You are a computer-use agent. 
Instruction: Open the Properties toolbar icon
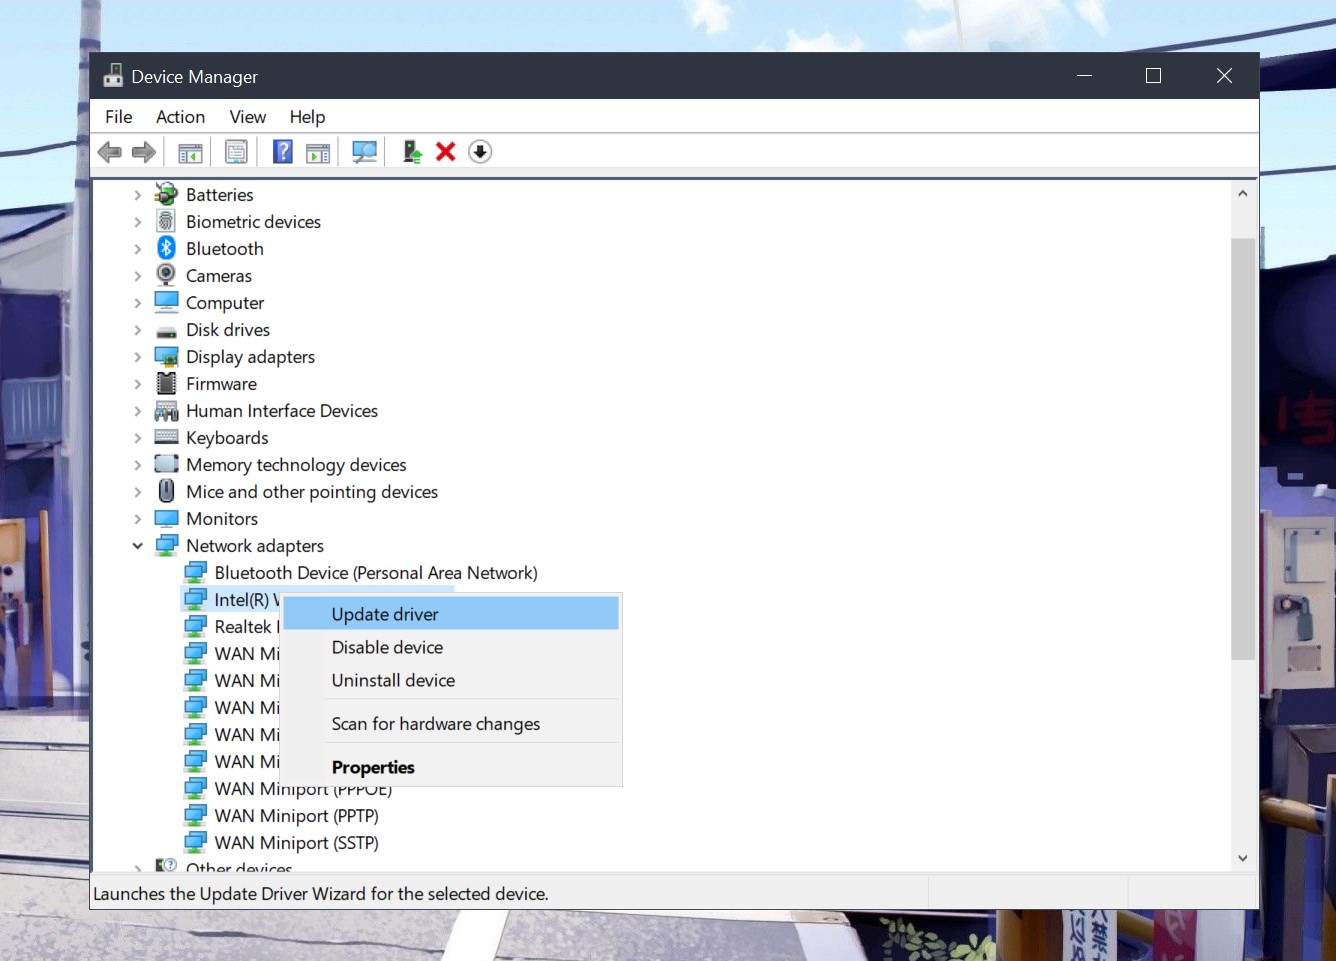coord(236,152)
